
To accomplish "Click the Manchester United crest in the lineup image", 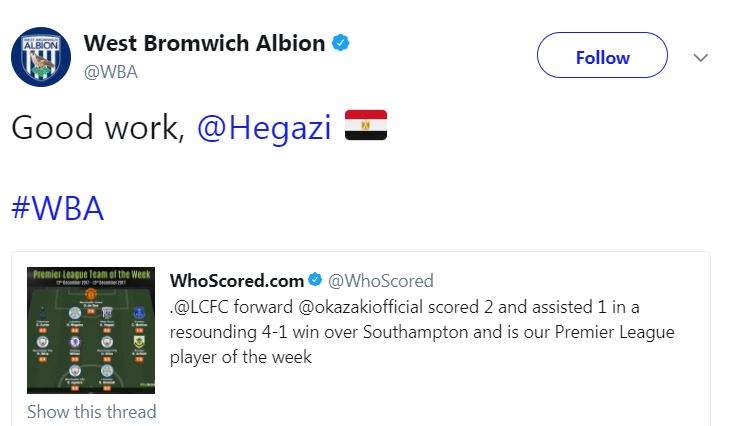I will (x=92, y=293).
